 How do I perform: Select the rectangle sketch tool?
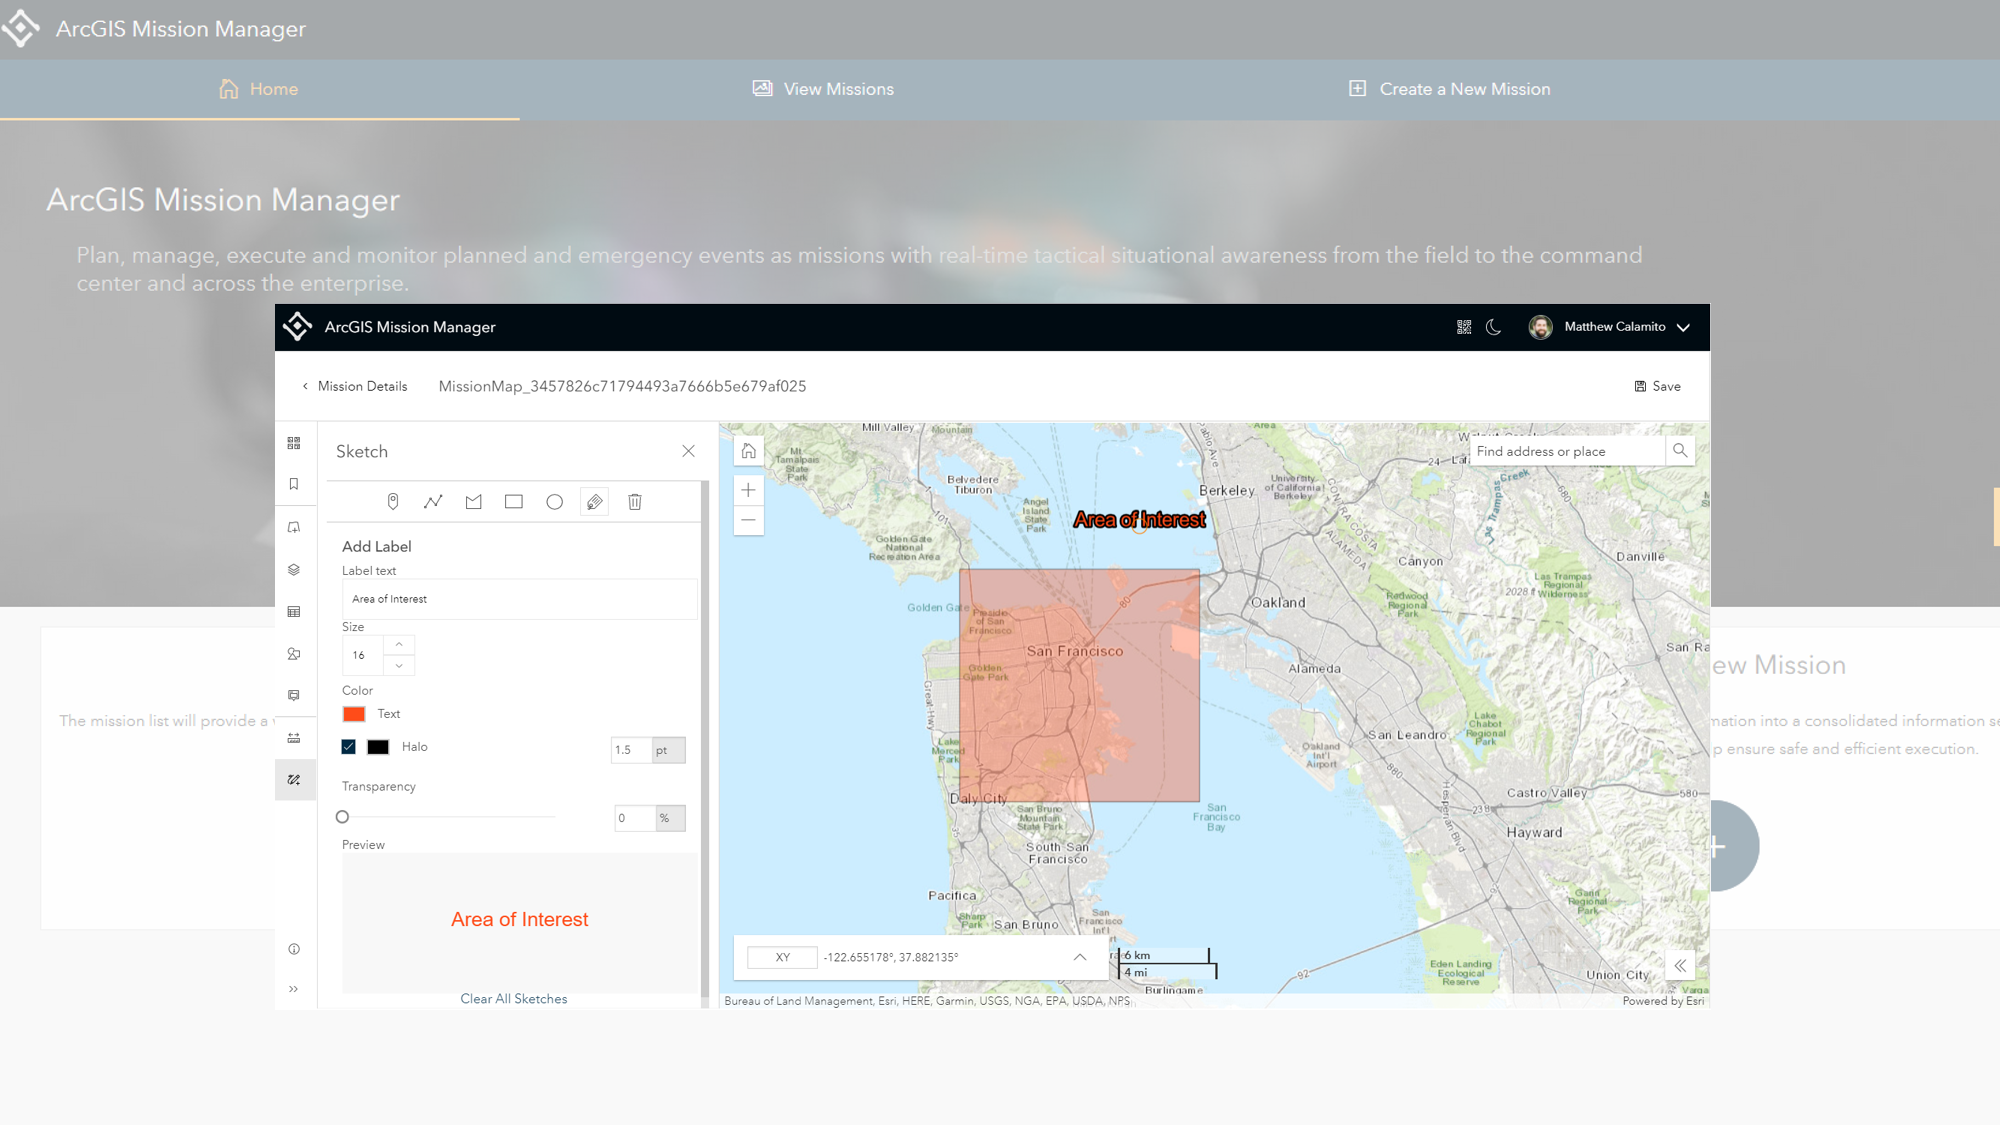point(513,501)
